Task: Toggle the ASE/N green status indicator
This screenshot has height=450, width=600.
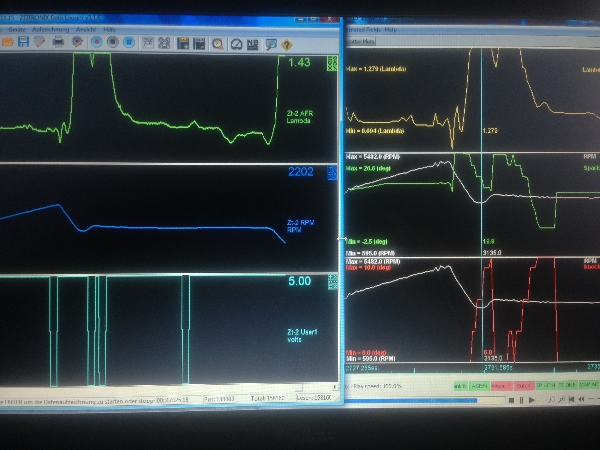Action: point(479,386)
